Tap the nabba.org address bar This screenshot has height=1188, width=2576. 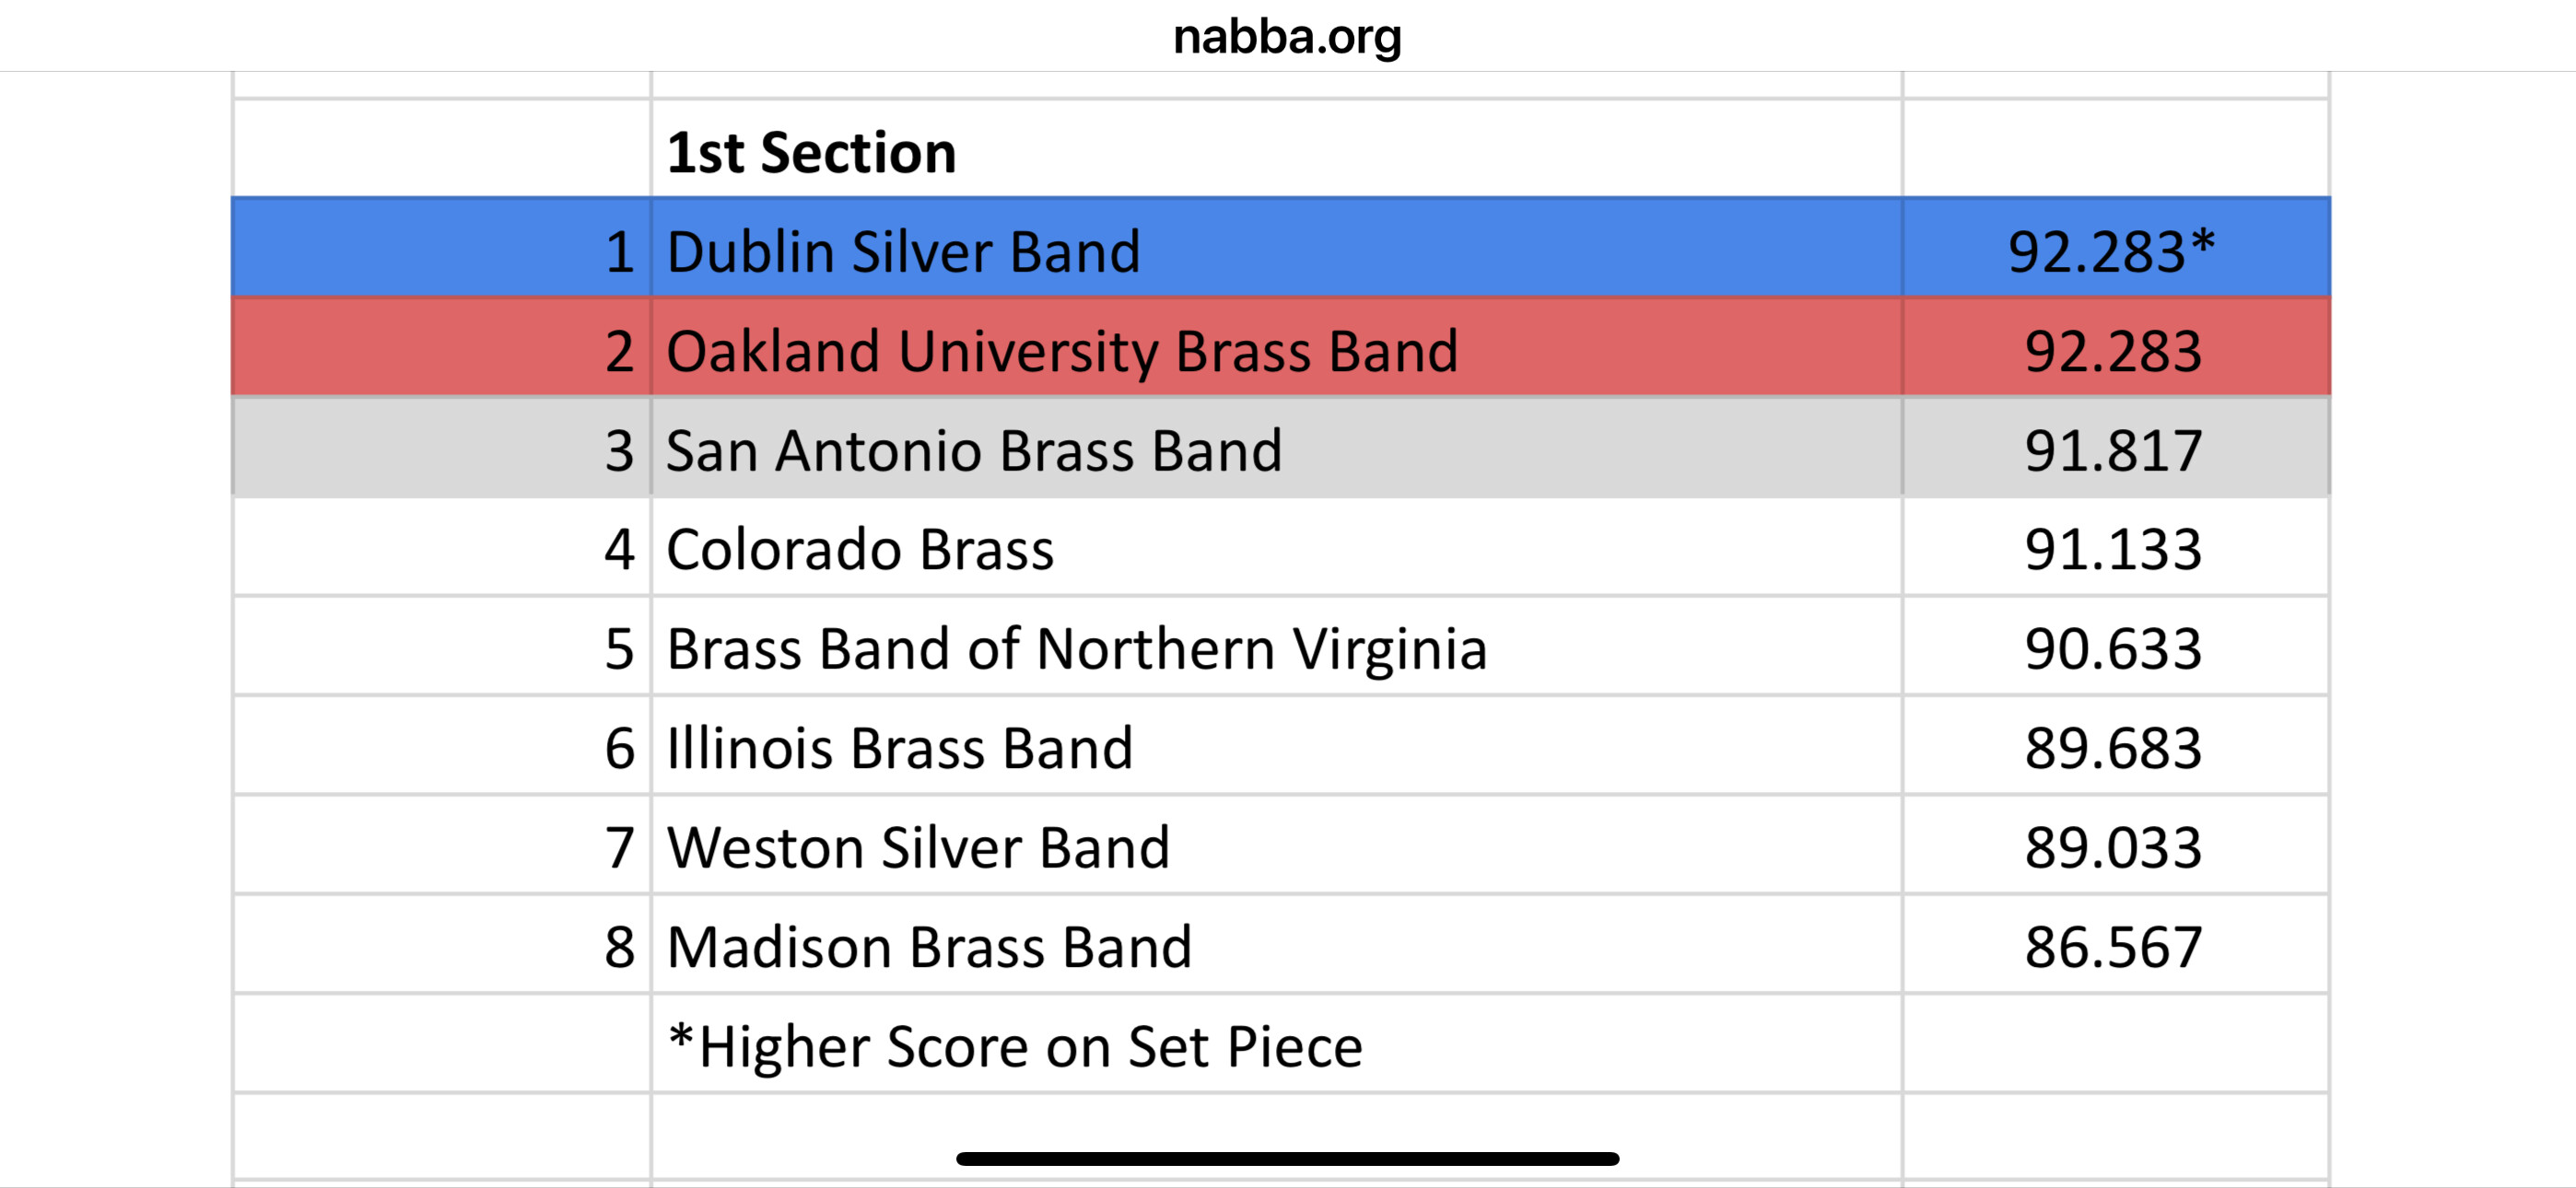pos(1287,37)
